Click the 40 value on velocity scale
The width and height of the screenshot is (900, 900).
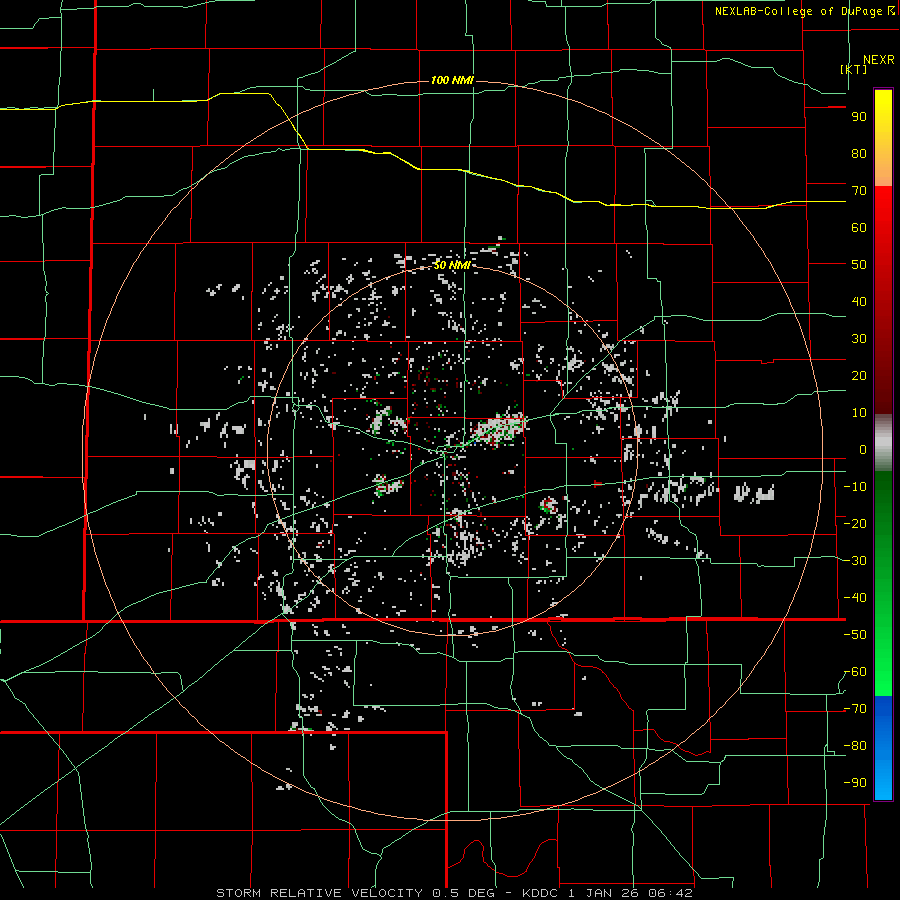coord(859,302)
